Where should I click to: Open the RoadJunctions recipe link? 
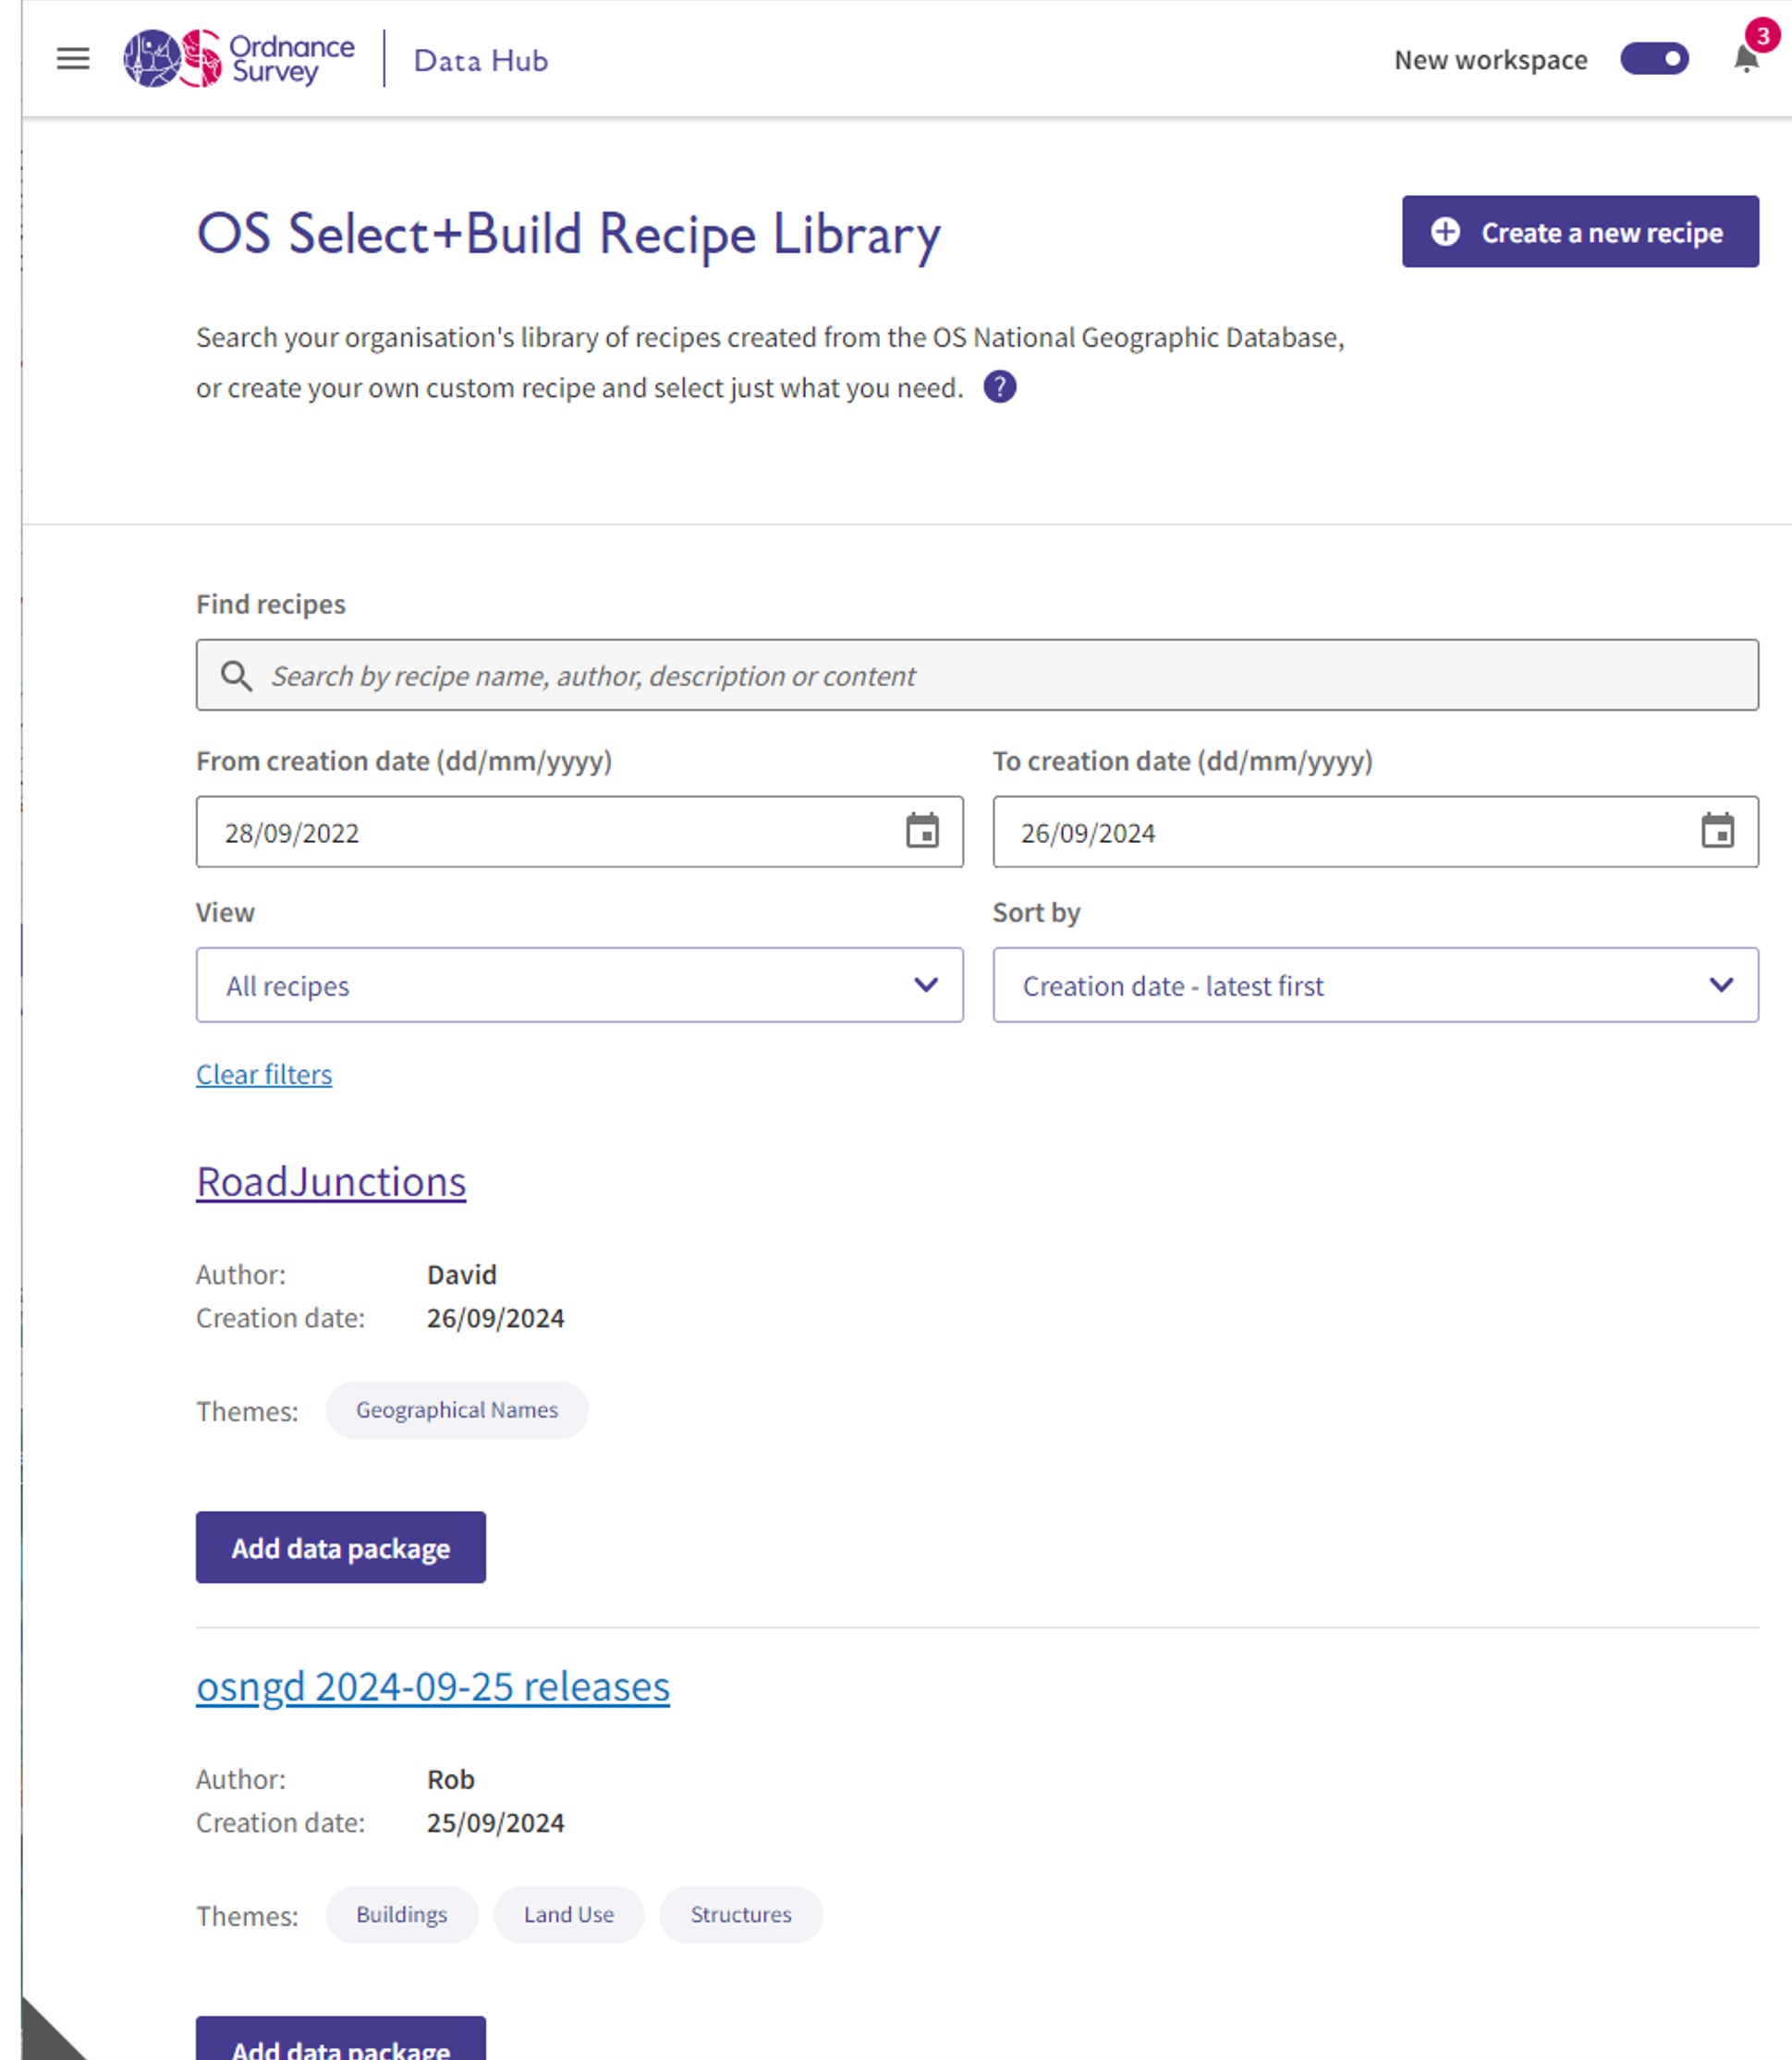coord(331,1182)
